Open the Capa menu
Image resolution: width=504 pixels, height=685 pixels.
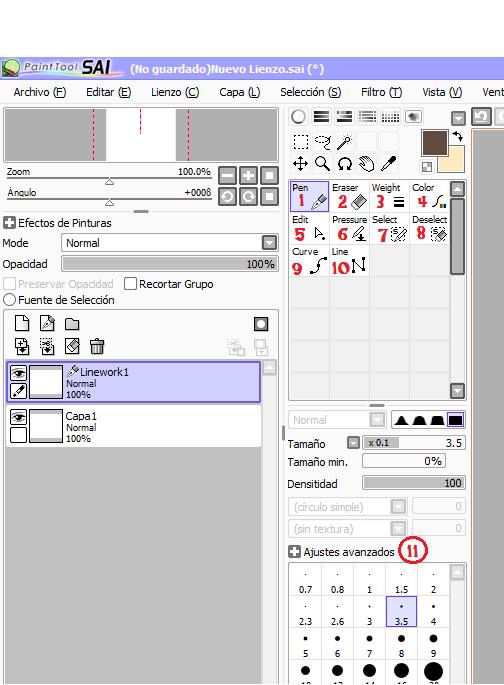click(240, 92)
